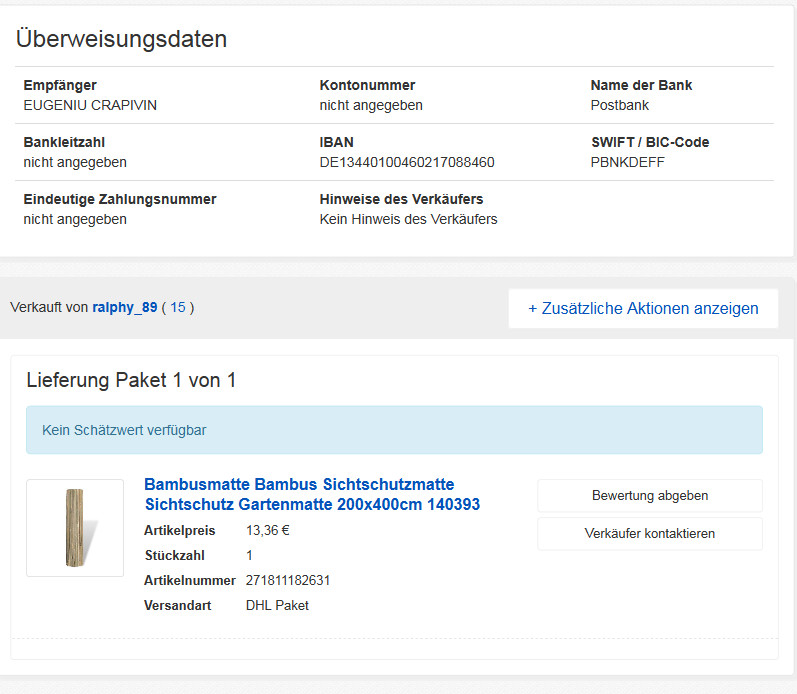Click the DHL Paket shipping method
The image size is (797, 694).
tap(277, 605)
